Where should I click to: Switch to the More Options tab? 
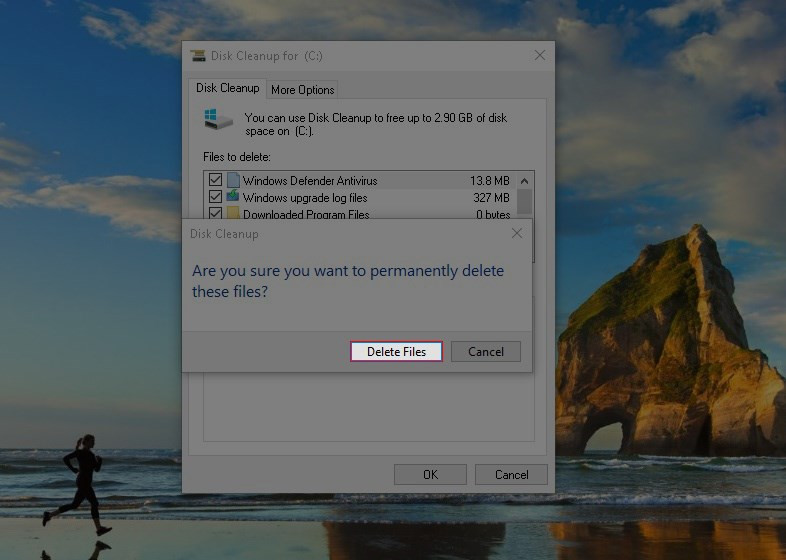coord(302,90)
